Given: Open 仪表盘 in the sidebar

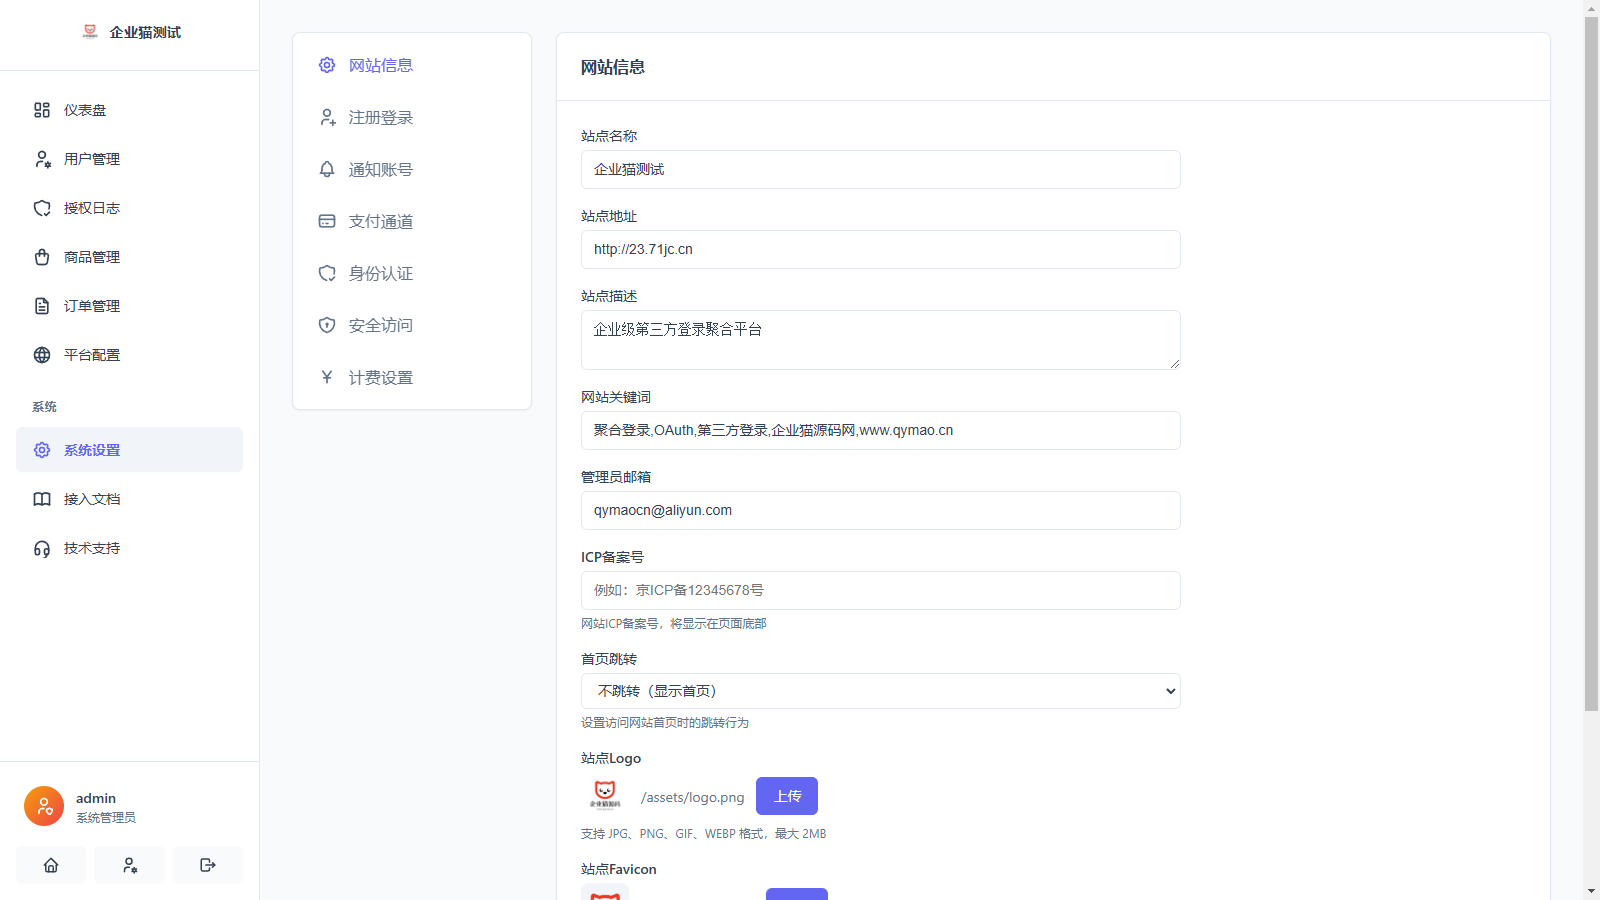Looking at the screenshot, I should pos(85,110).
